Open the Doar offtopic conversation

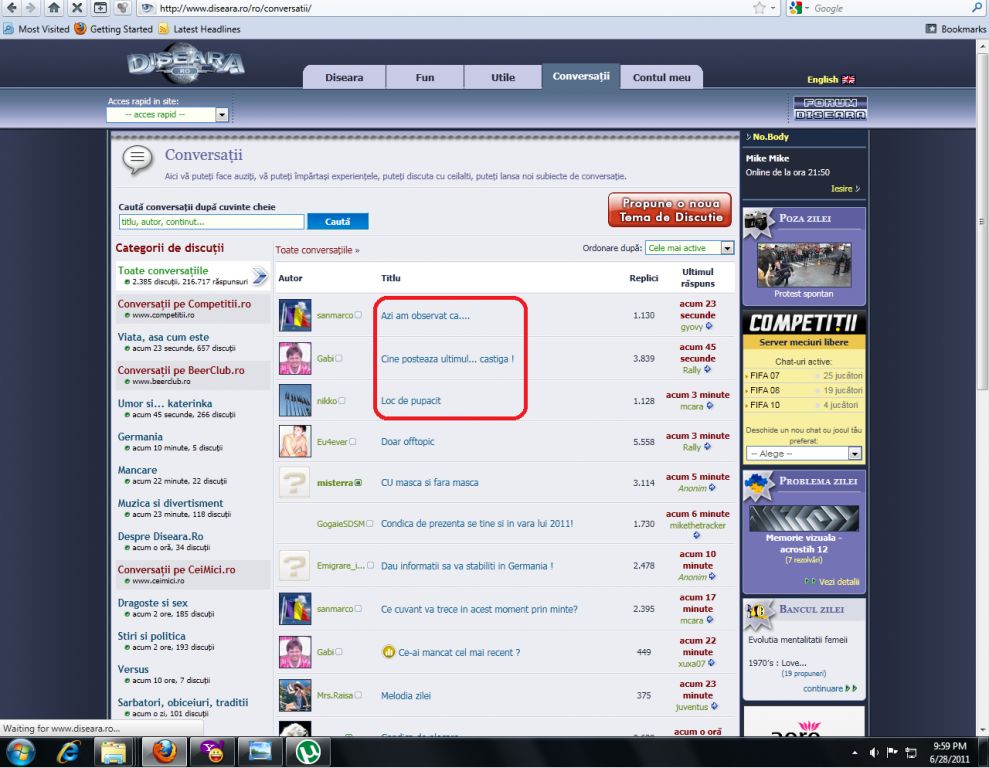click(407, 441)
